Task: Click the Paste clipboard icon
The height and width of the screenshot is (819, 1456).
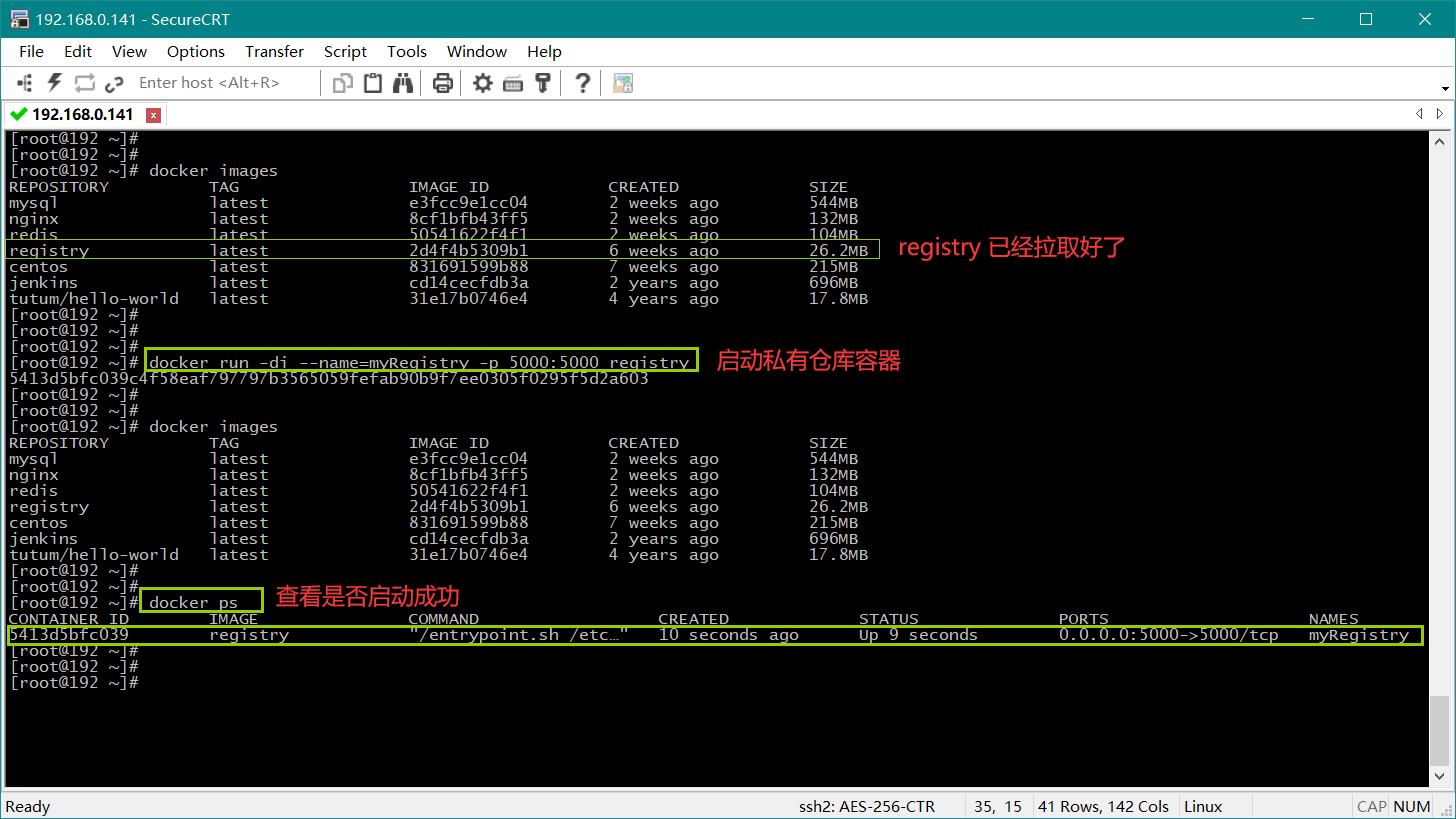Action: tap(373, 83)
